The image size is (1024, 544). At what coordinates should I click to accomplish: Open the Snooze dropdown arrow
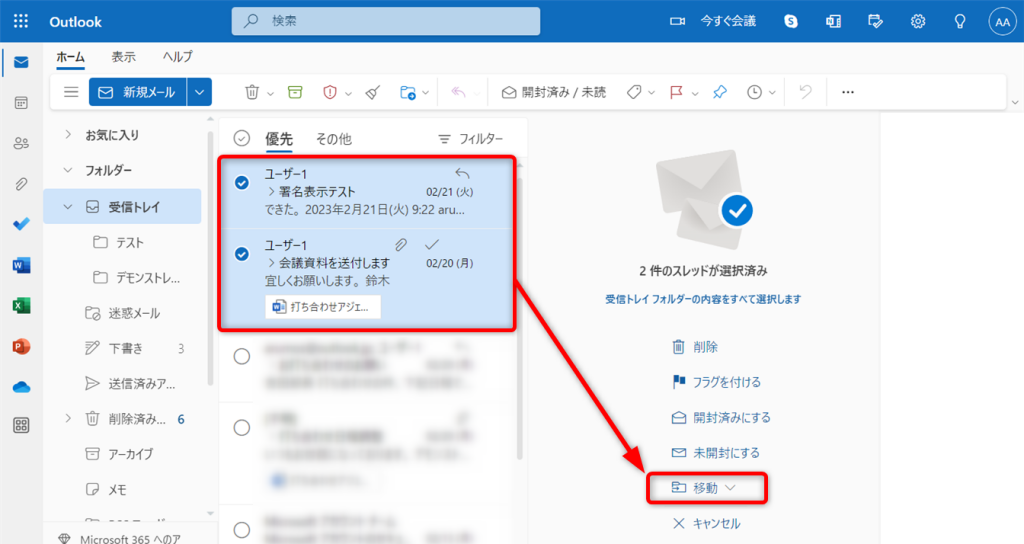tap(772, 93)
